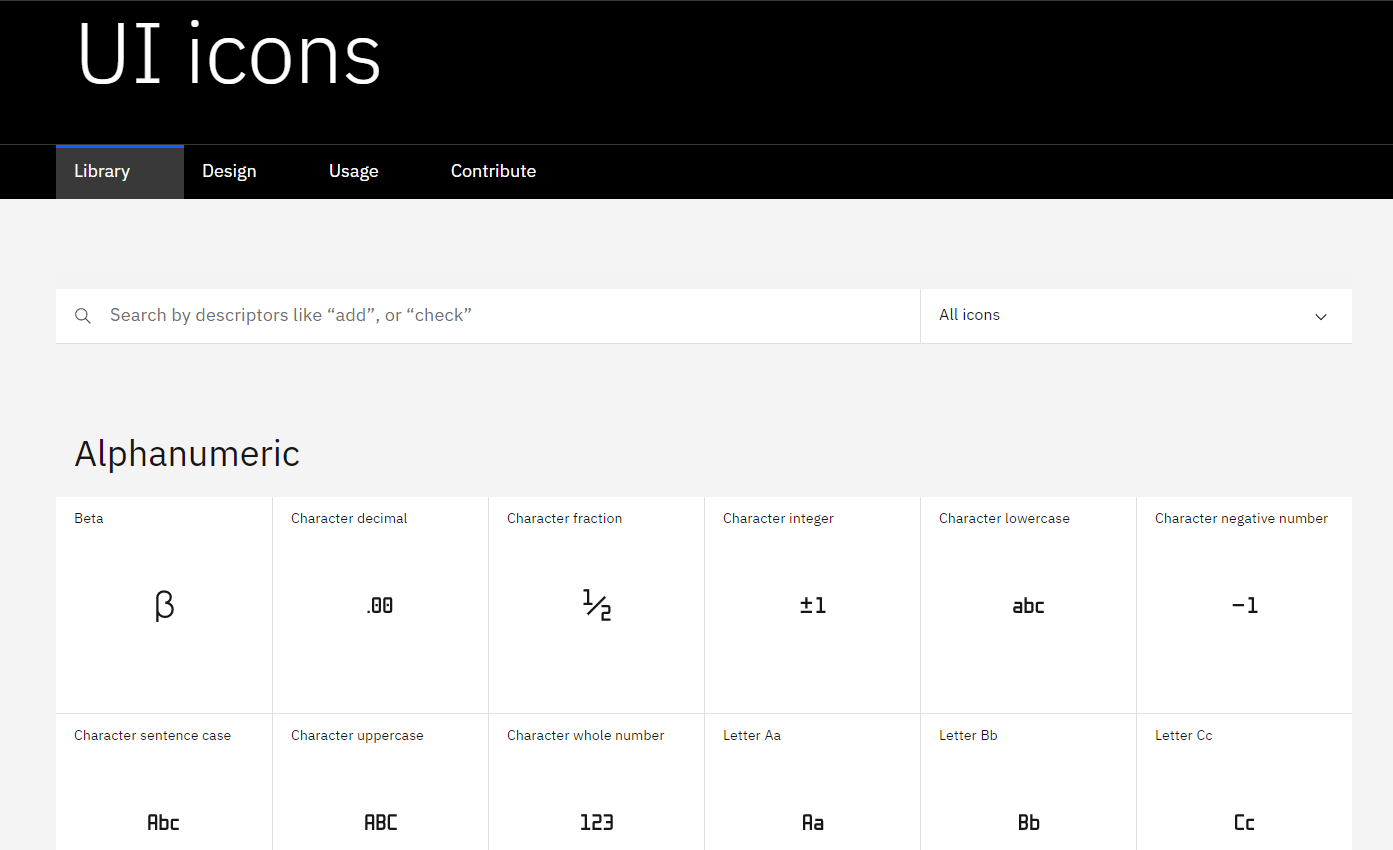Click the Character fraction one-half icon
The image size is (1393, 850).
[596, 605]
